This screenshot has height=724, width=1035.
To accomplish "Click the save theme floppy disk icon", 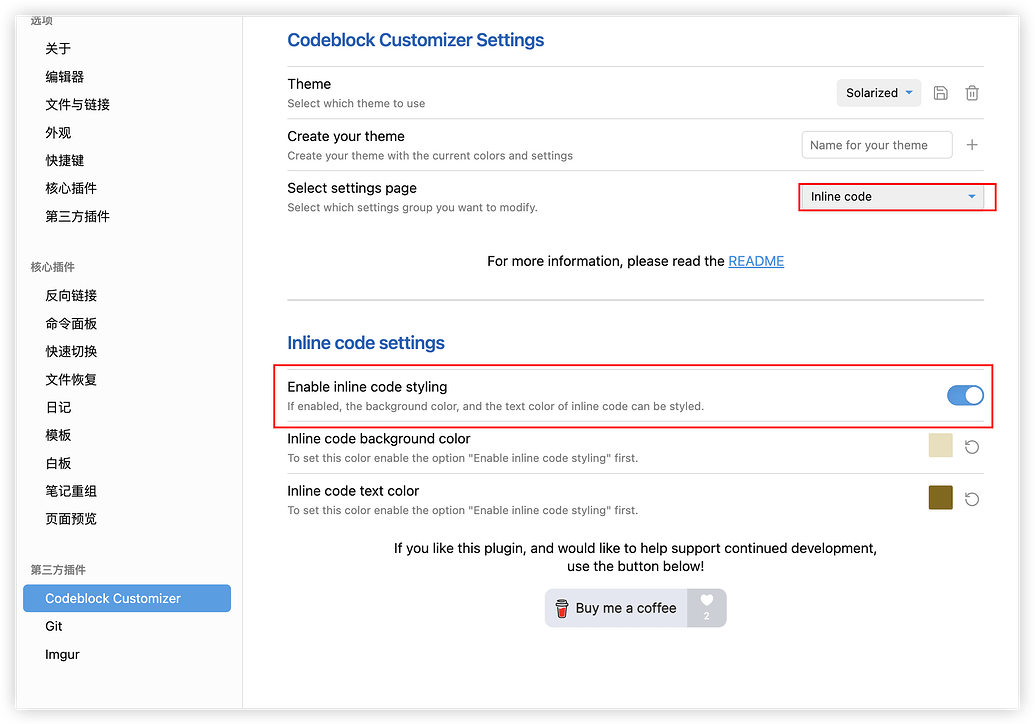I will point(940,93).
